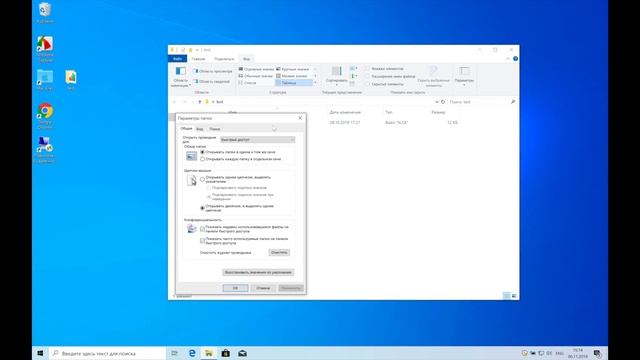Choose Крупные значки layout

pyautogui.click(x=293, y=69)
